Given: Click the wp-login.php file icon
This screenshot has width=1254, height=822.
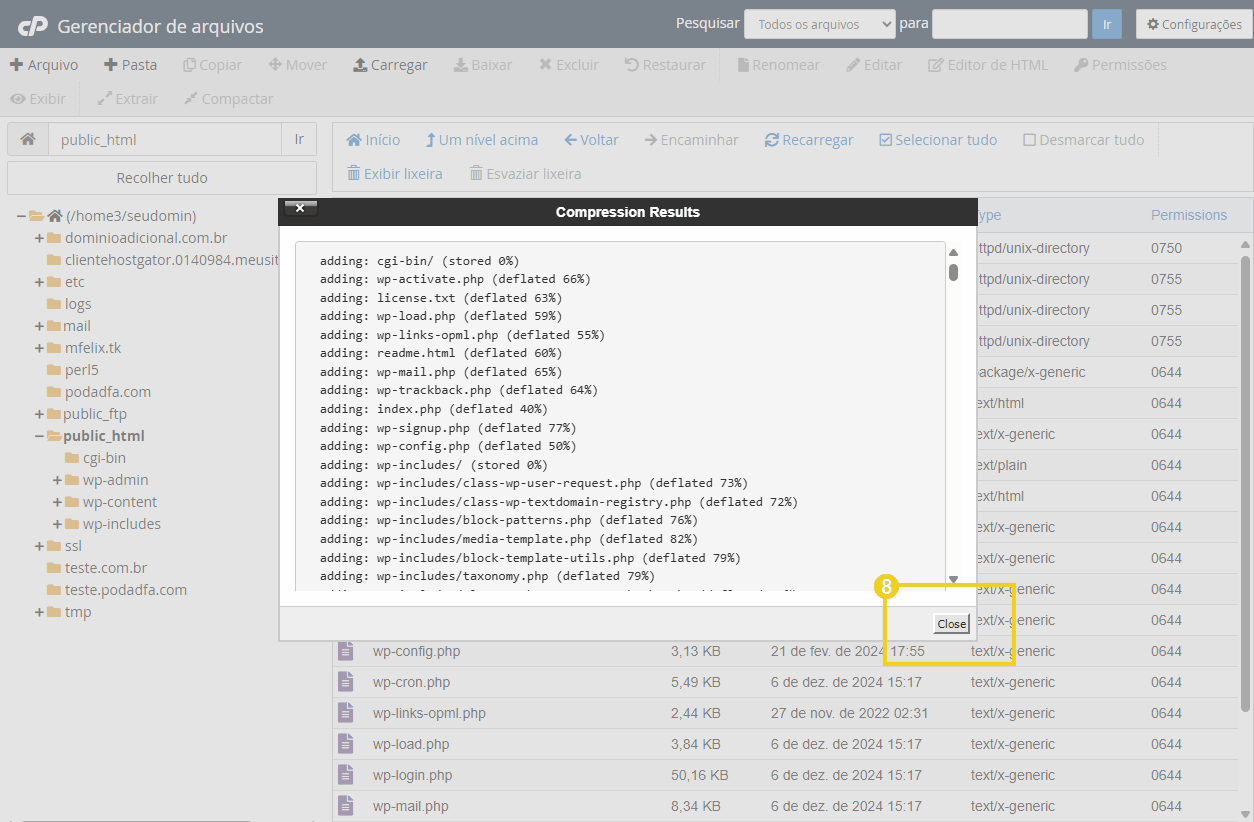Looking at the screenshot, I should 346,775.
